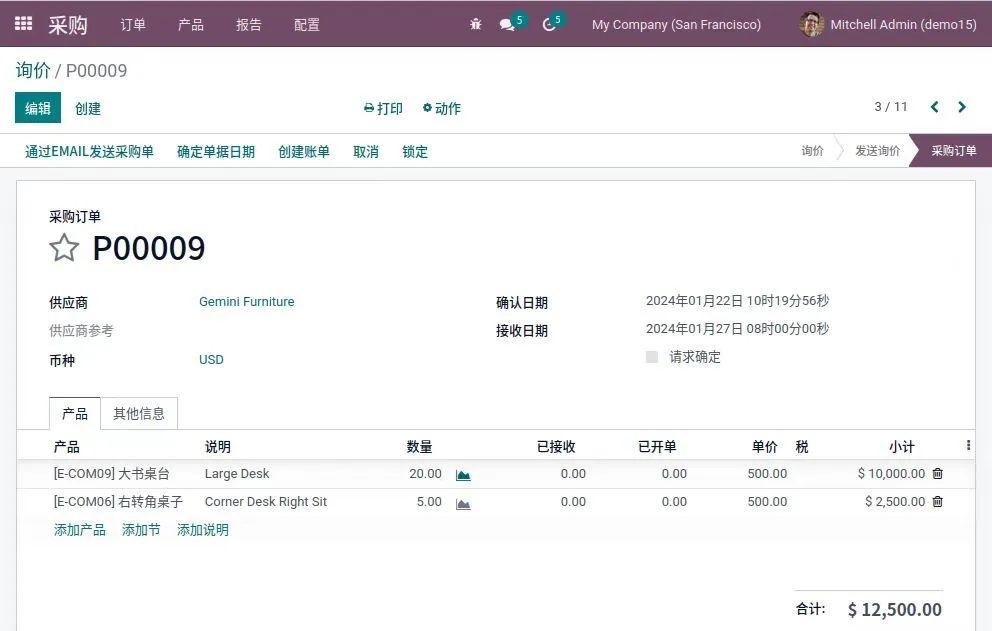Viewport: 992px width, 631px height.
Task: Open the chat messages icon
Action: pyautogui.click(x=507, y=24)
